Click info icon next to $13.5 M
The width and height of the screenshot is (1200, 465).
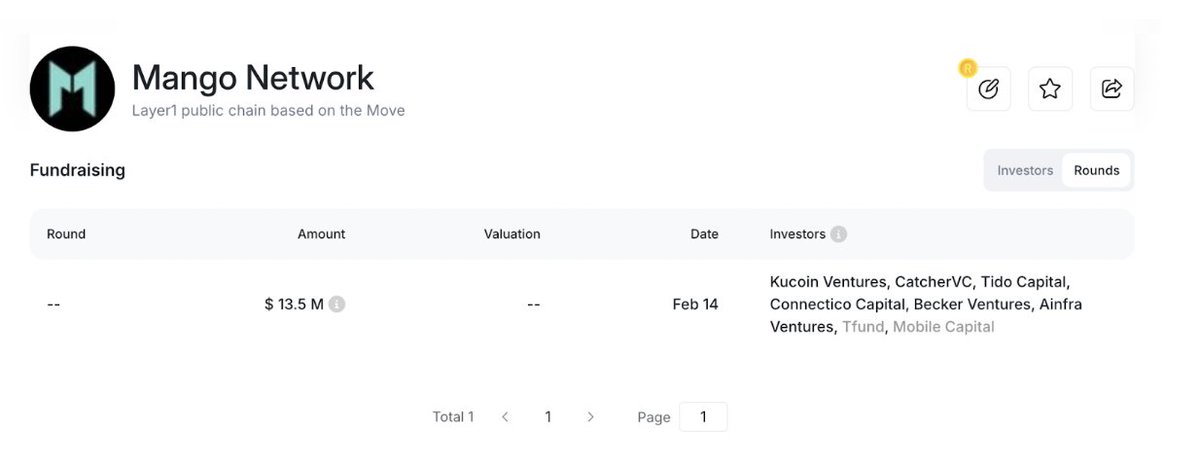coord(337,304)
